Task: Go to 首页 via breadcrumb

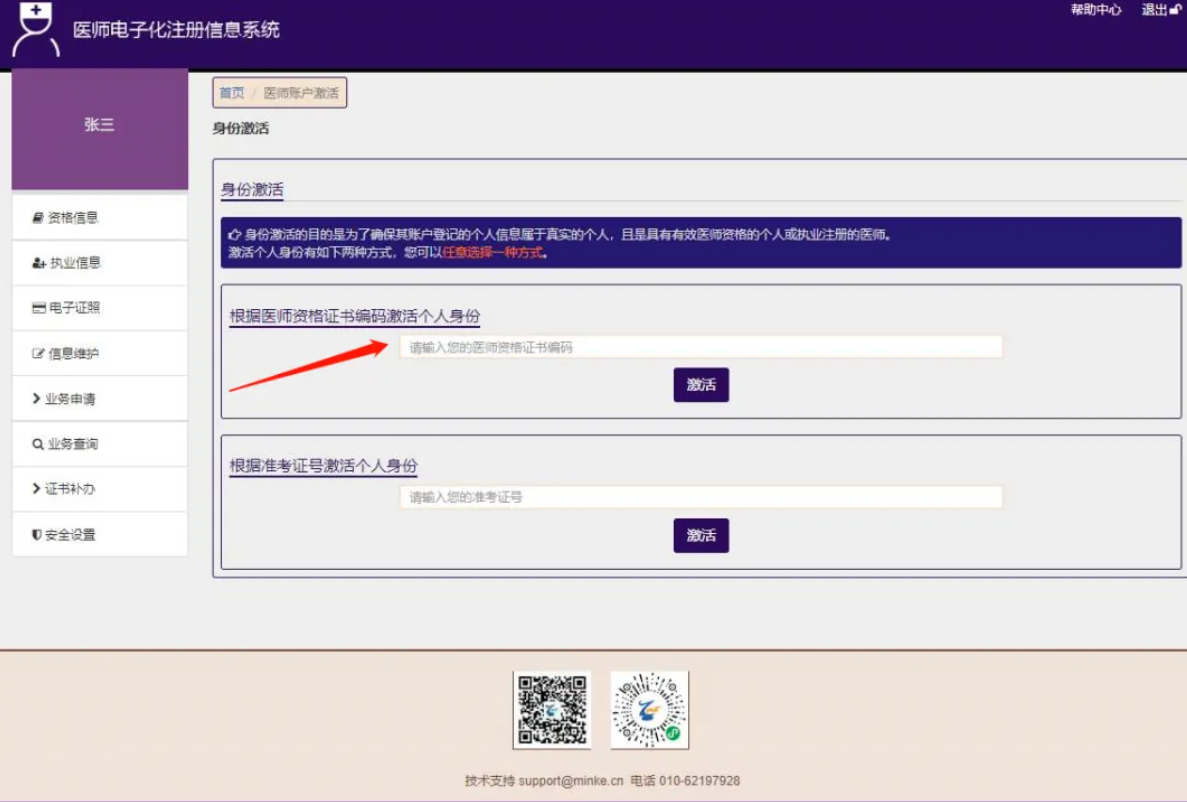Action: pyautogui.click(x=232, y=93)
